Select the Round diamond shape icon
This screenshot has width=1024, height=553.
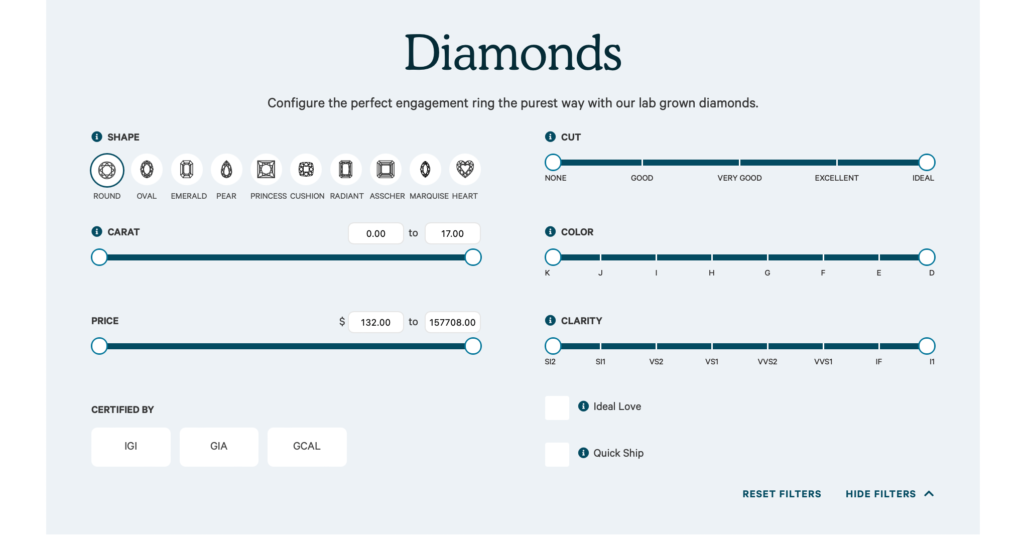[107, 170]
